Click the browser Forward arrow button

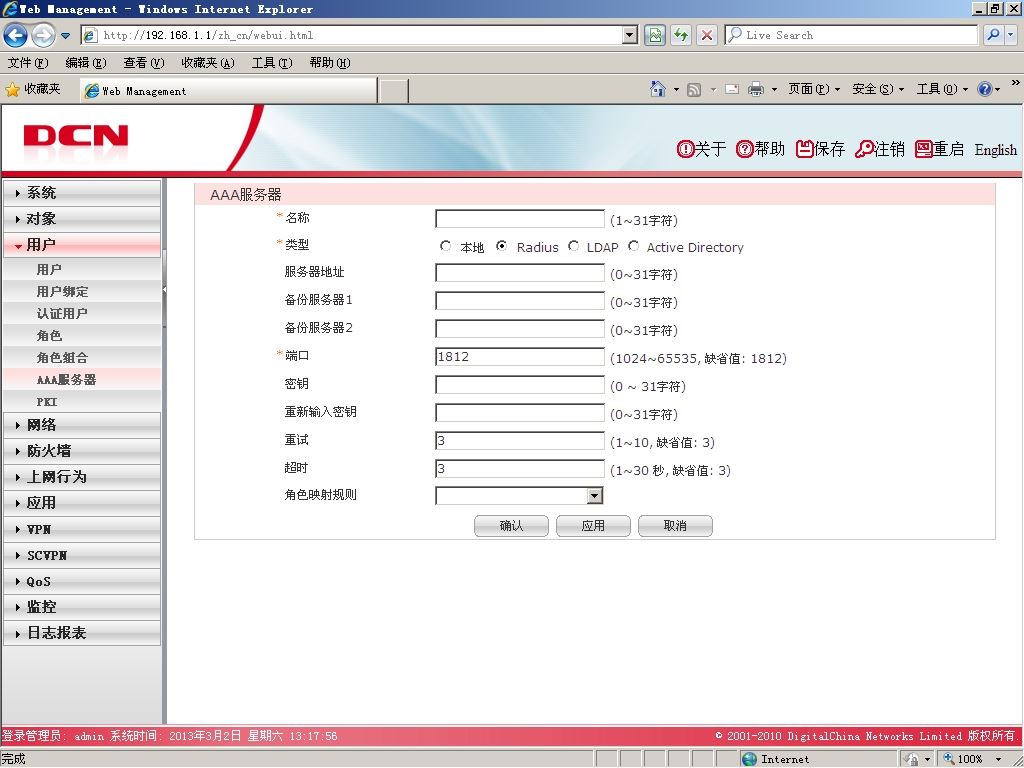coord(43,35)
